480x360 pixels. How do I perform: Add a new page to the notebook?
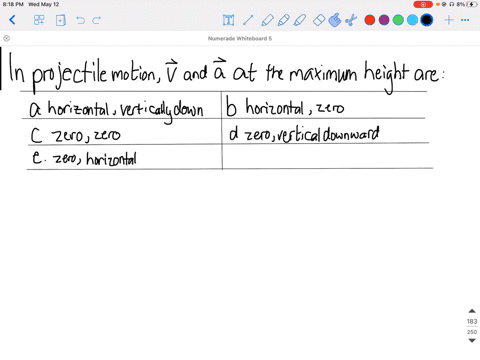tap(61, 20)
